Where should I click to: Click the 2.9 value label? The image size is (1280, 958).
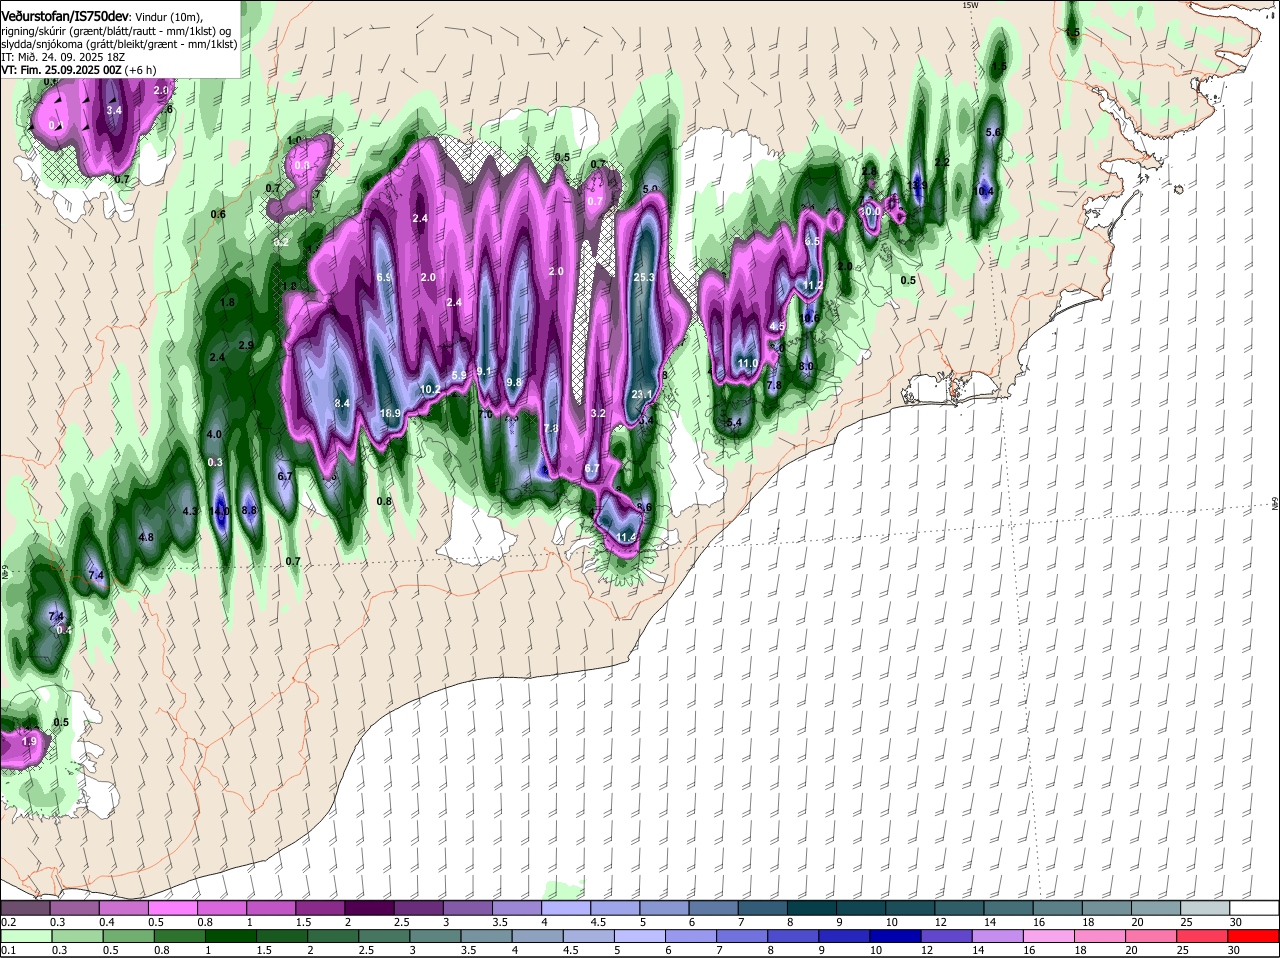click(247, 345)
